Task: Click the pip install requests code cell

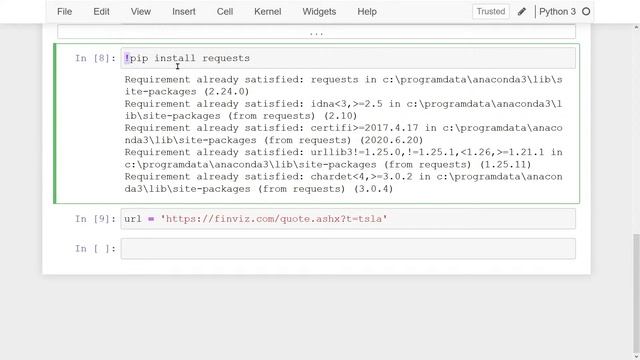Action: point(348,58)
